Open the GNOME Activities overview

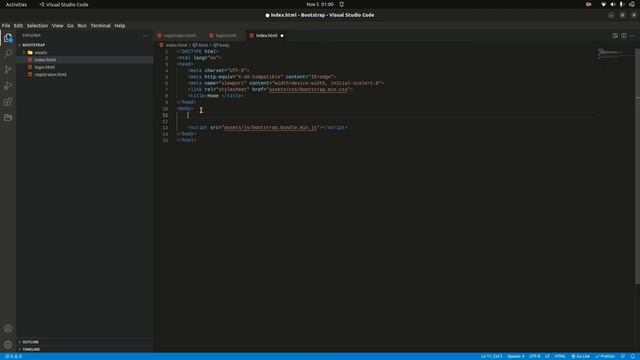16,4
